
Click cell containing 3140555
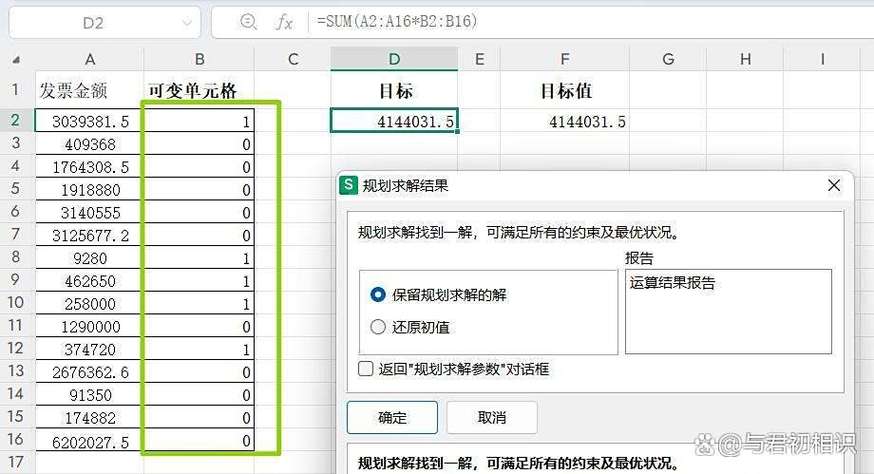click(x=89, y=212)
